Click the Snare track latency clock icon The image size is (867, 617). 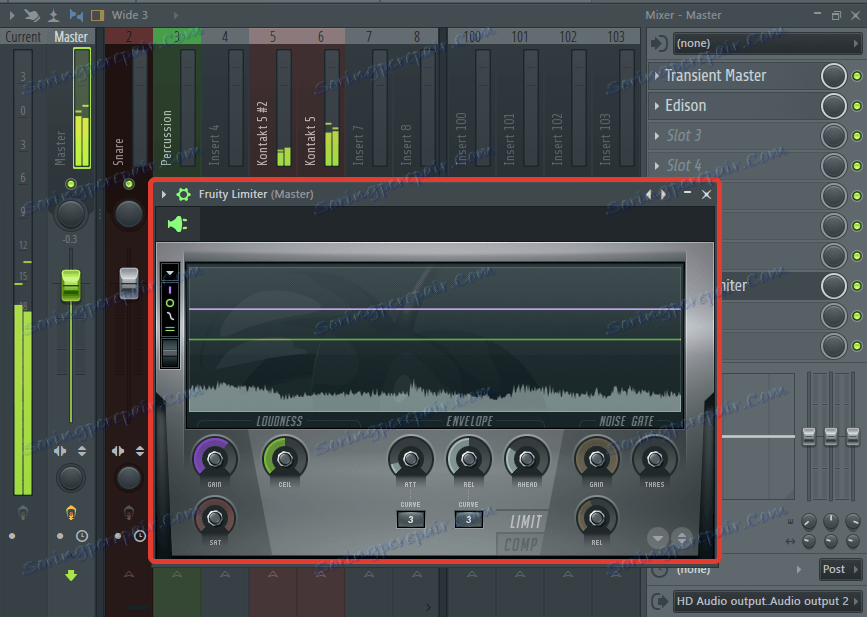(x=140, y=536)
